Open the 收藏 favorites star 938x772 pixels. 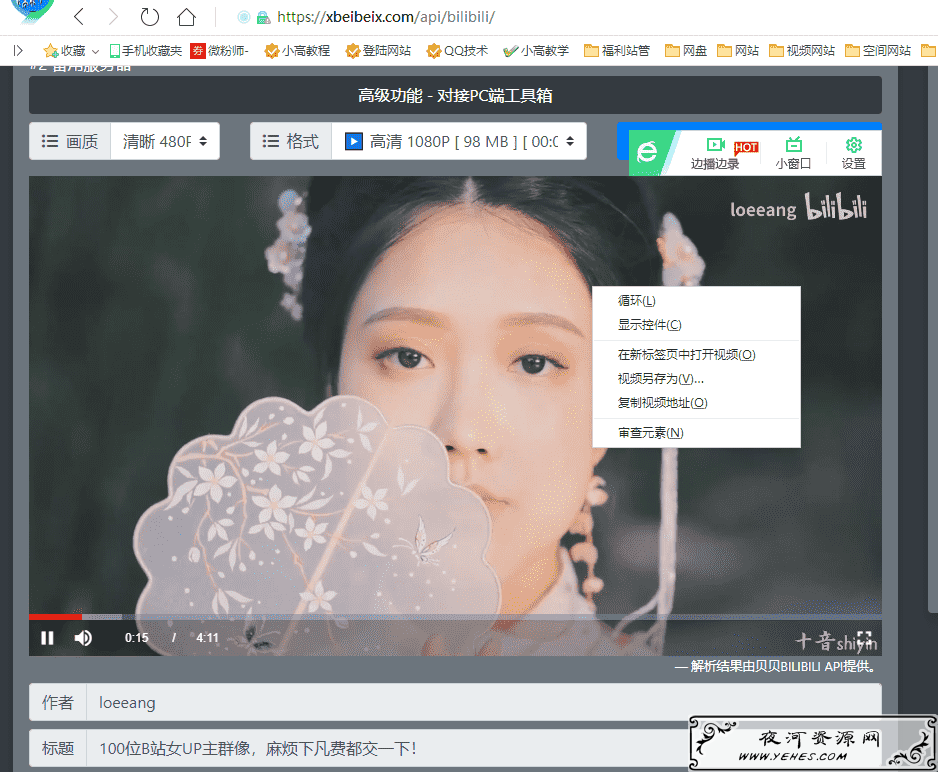[65, 51]
